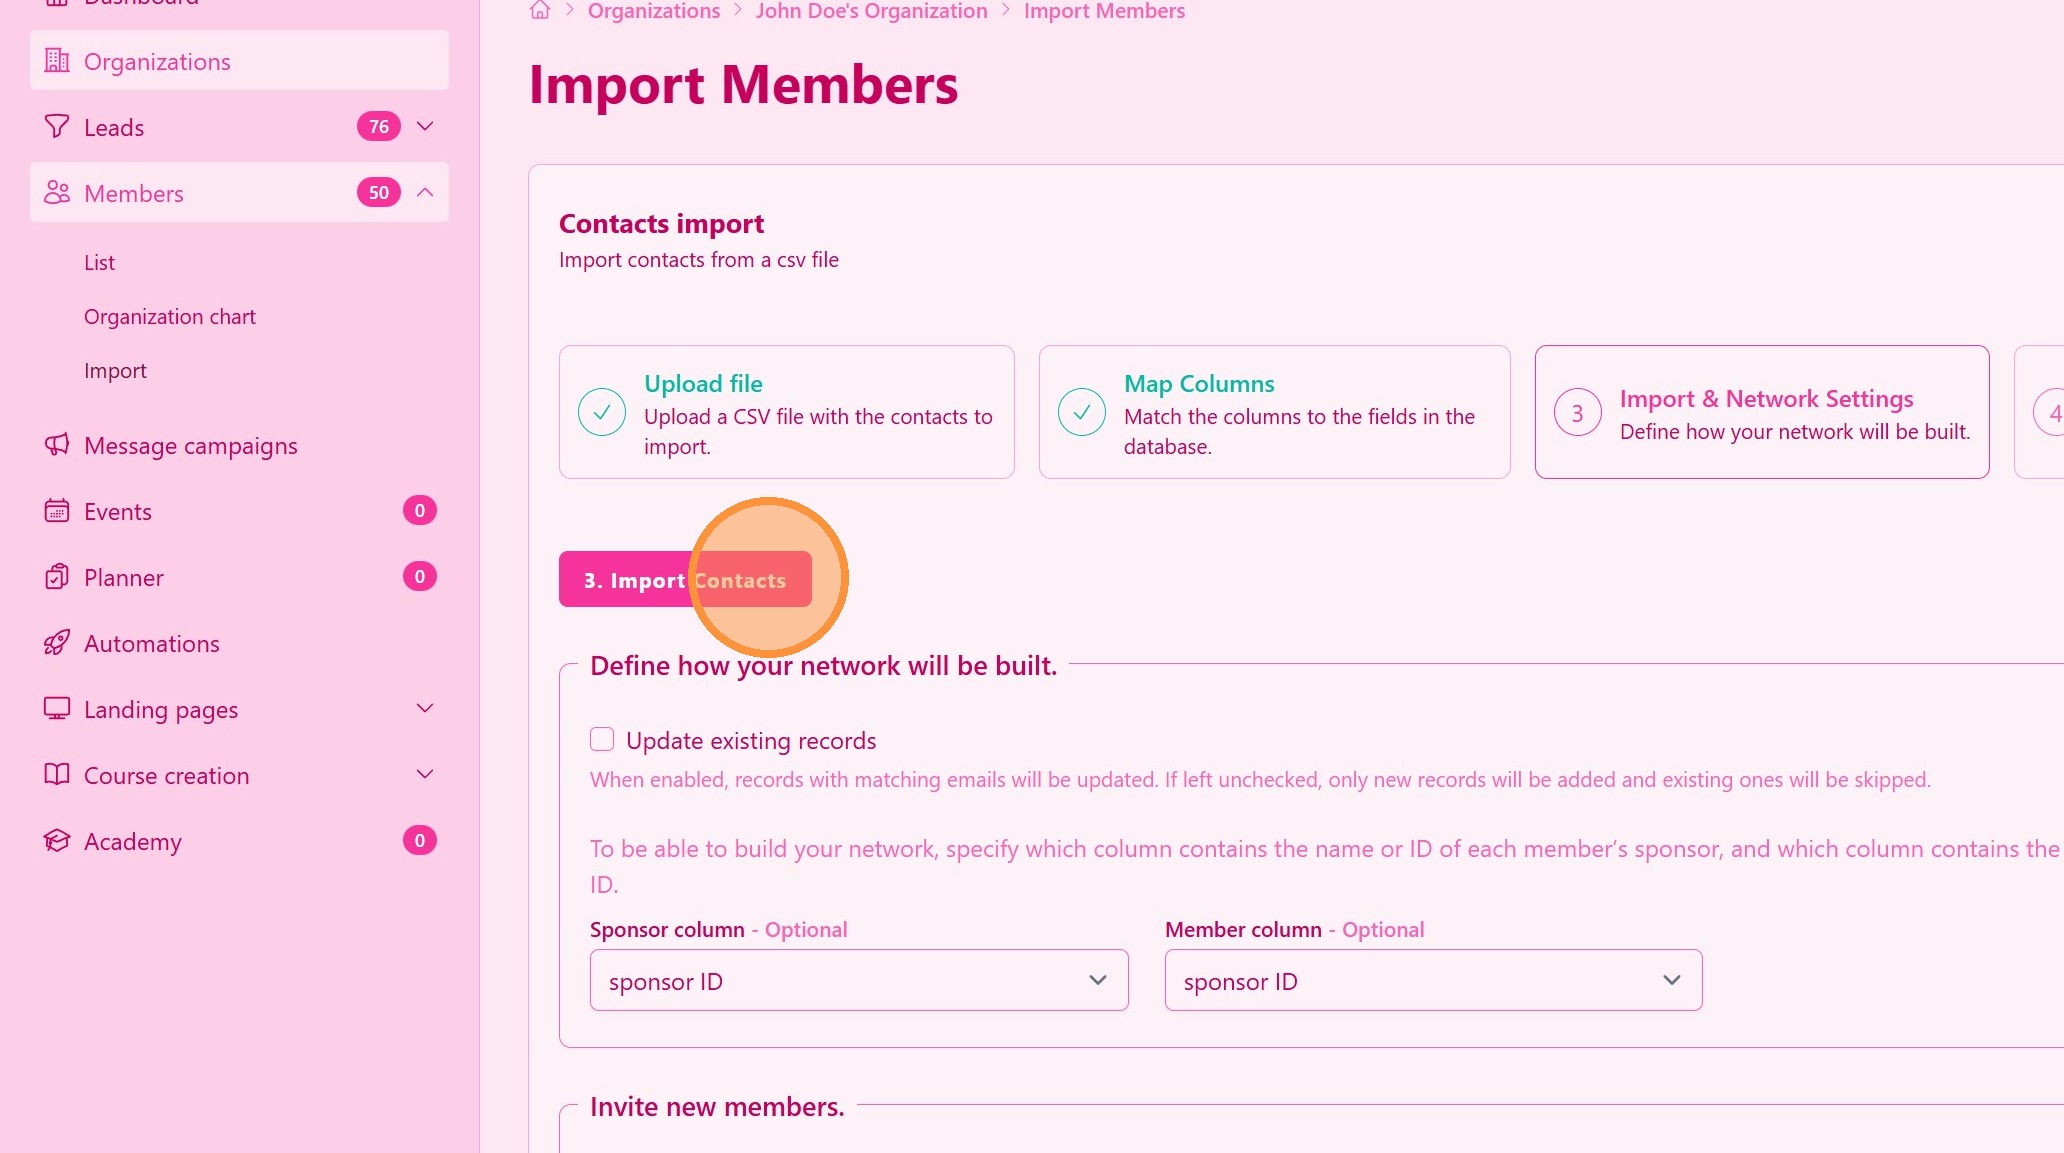Click the Planner clipboard icon
The width and height of the screenshot is (2064, 1153).
coord(57,577)
